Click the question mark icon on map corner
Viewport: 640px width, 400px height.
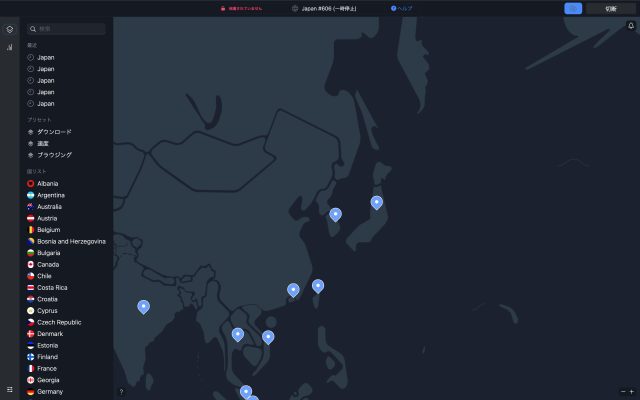tap(121, 391)
